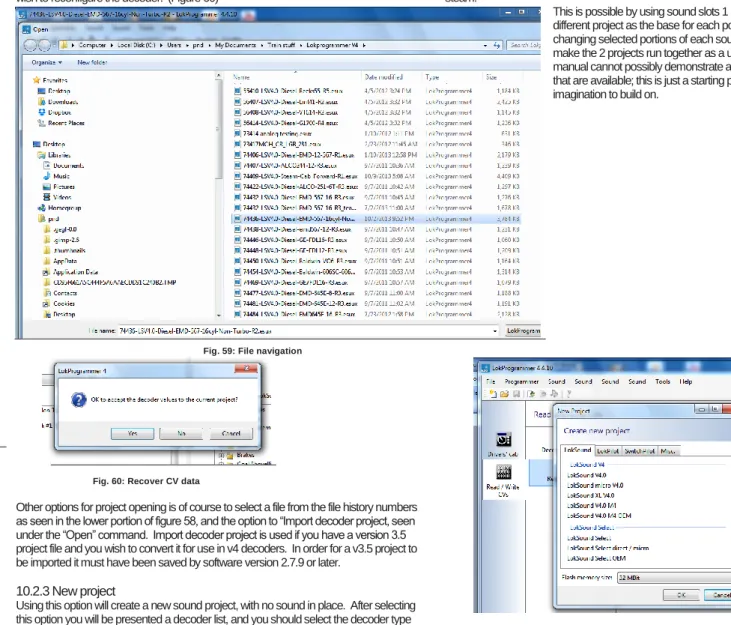Choose LokSound micro V4.0 in the decoder list
This screenshot has height=625, width=731.
595,485
